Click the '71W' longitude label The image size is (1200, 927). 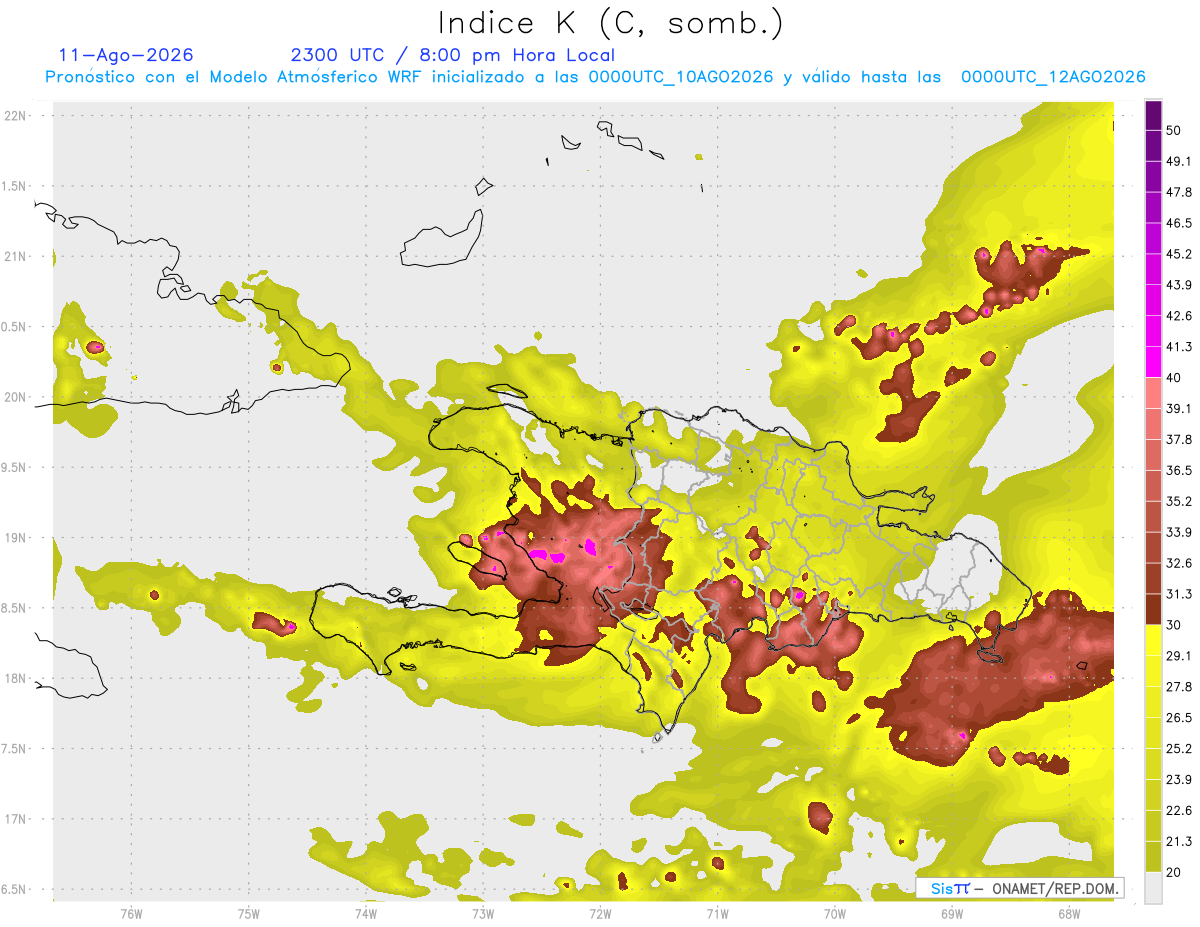pos(717,914)
